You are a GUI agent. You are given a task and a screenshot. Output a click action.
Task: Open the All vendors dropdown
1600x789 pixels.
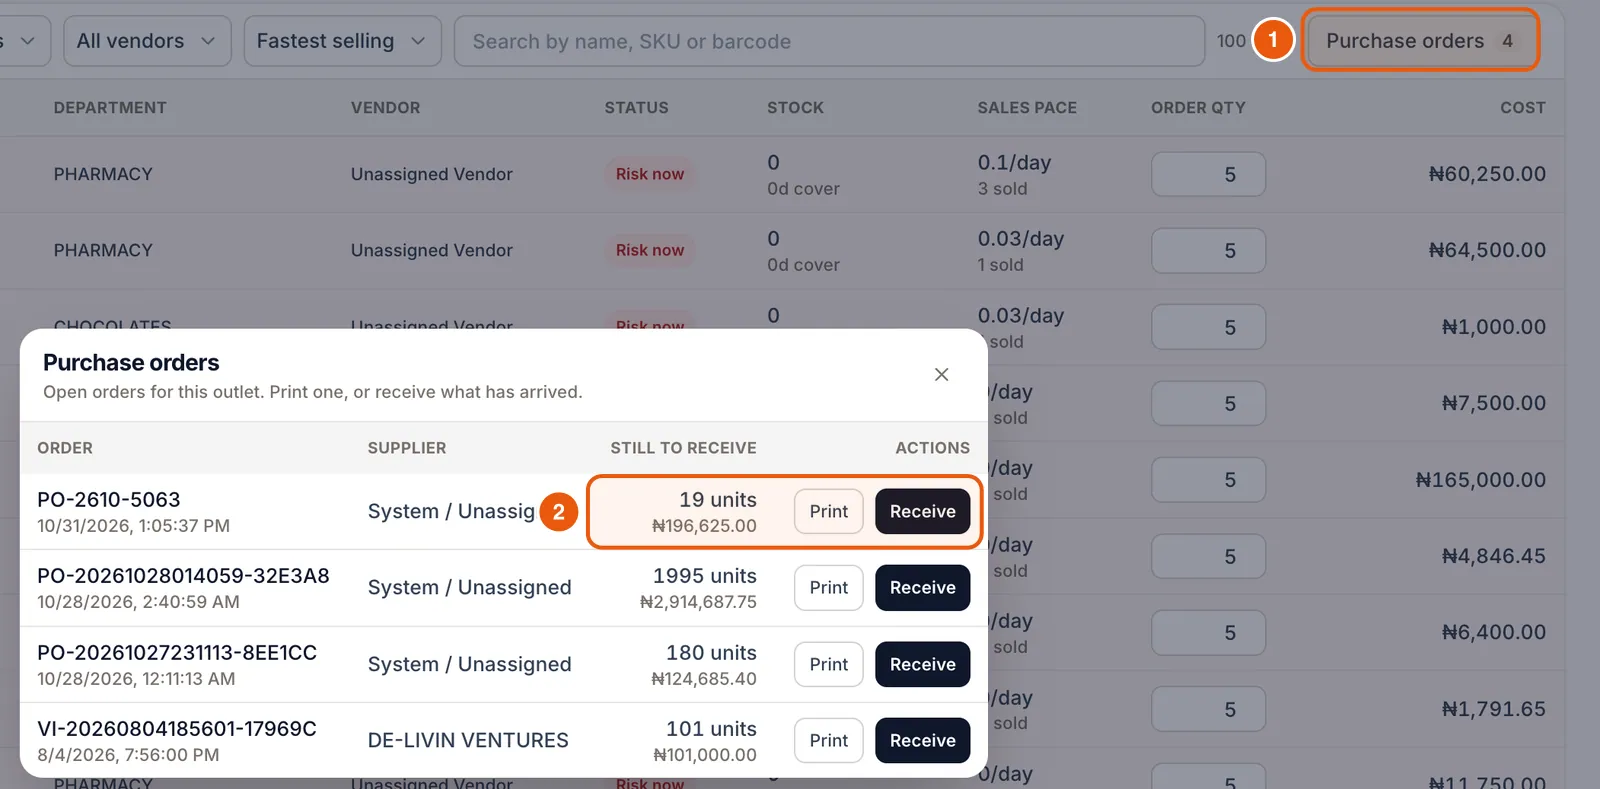pos(147,41)
